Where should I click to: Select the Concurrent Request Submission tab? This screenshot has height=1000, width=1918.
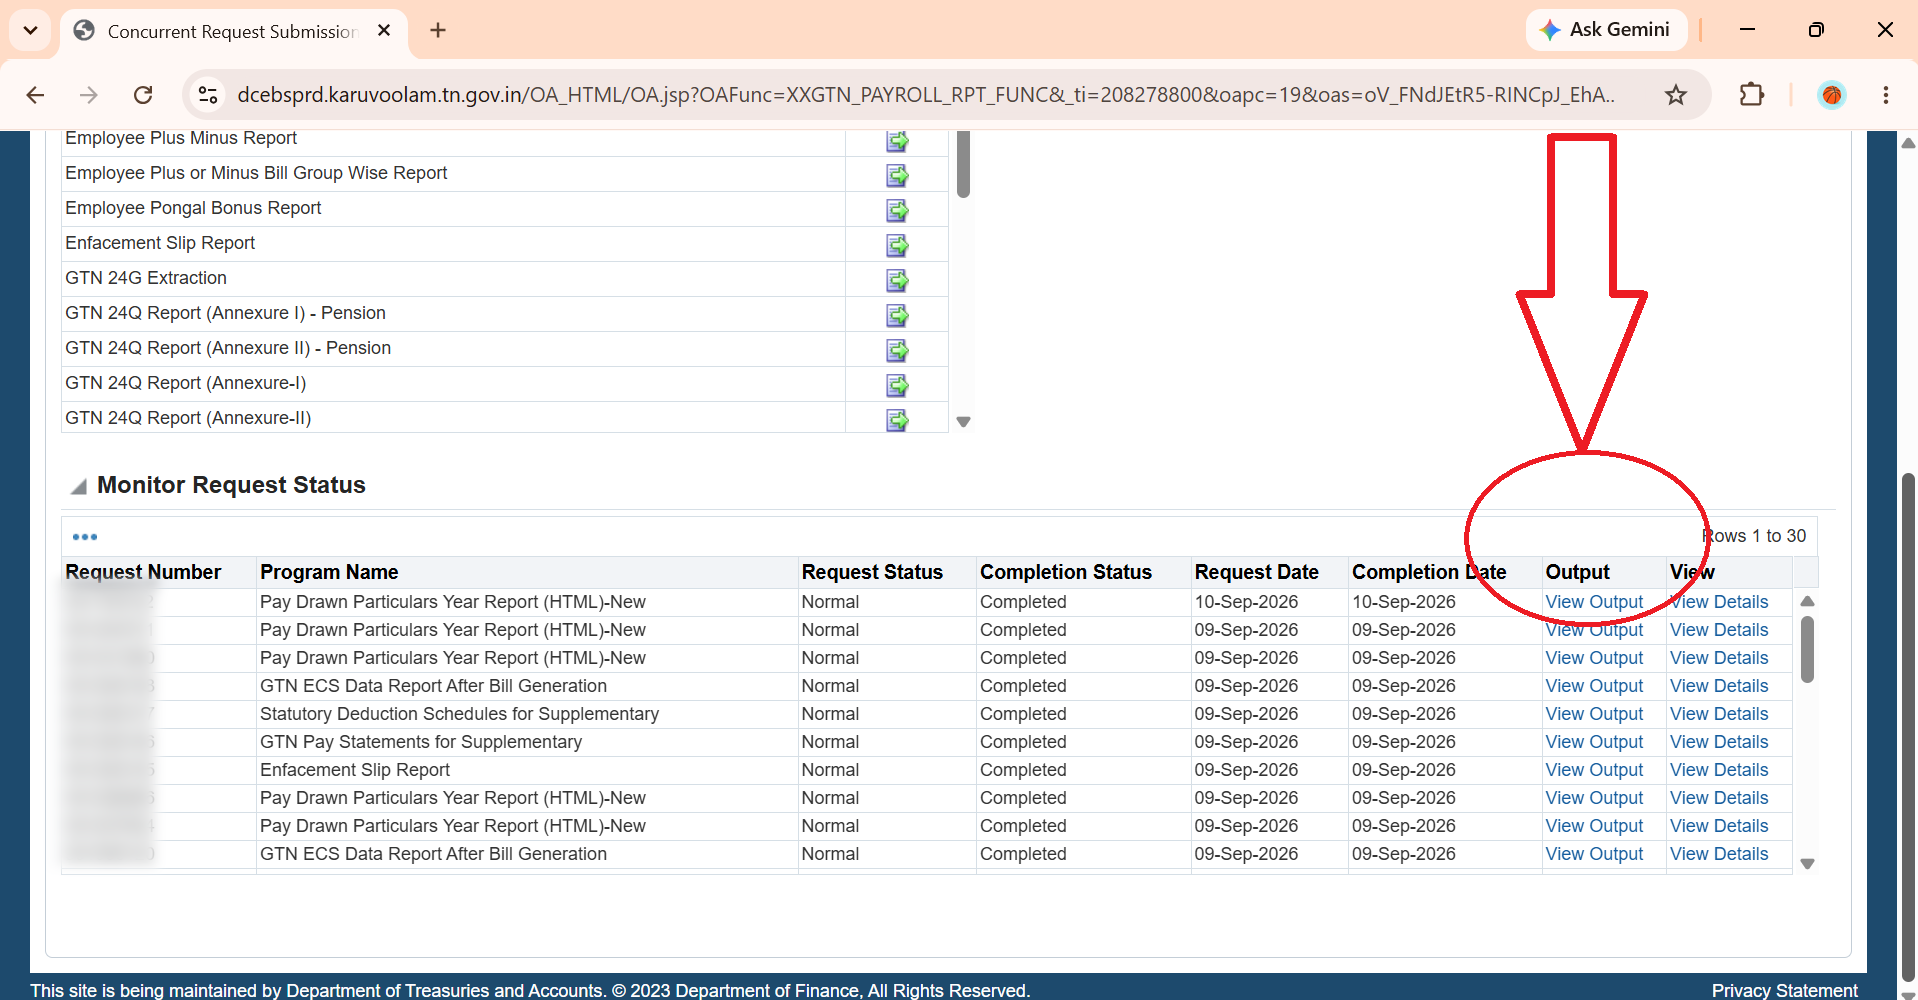(233, 31)
